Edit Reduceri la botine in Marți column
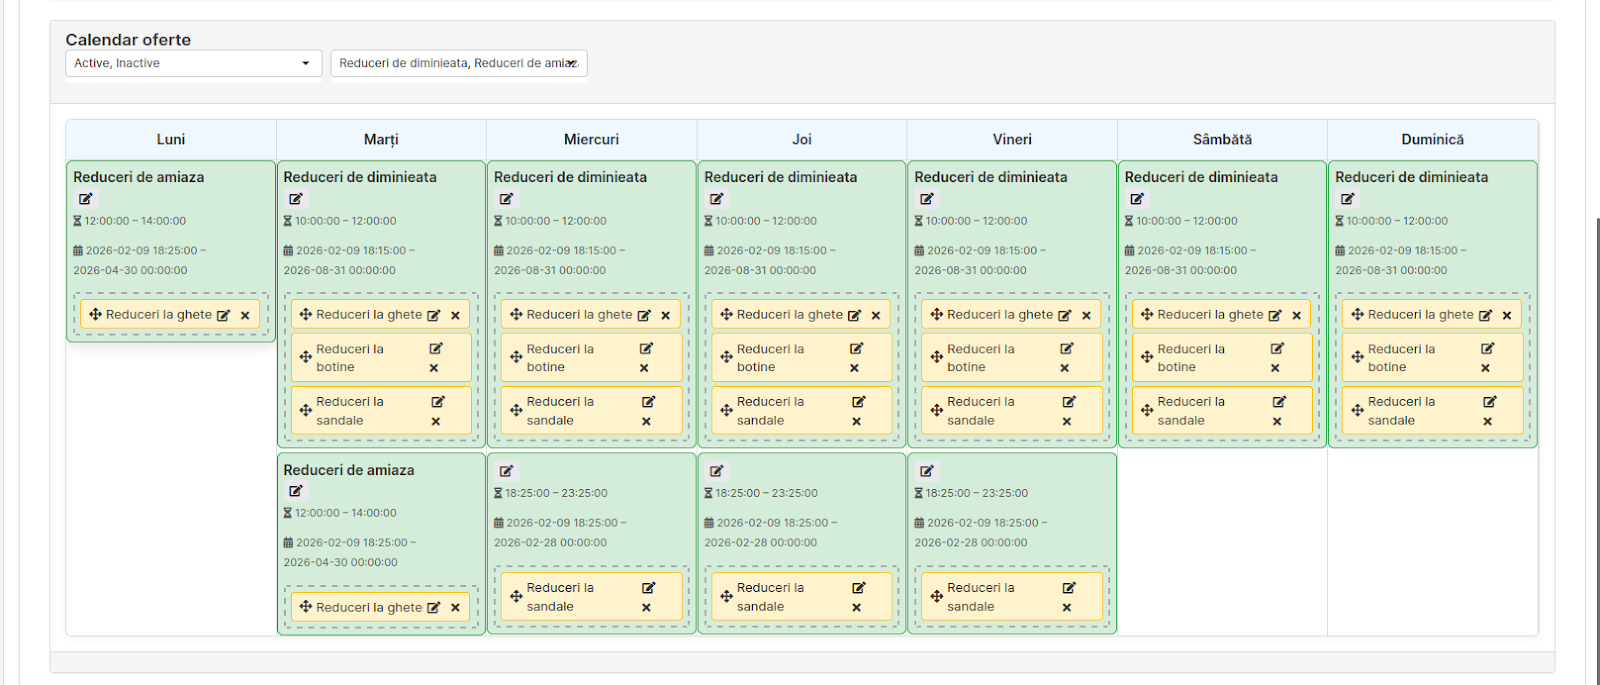The width and height of the screenshot is (1600, 685). 436,349
